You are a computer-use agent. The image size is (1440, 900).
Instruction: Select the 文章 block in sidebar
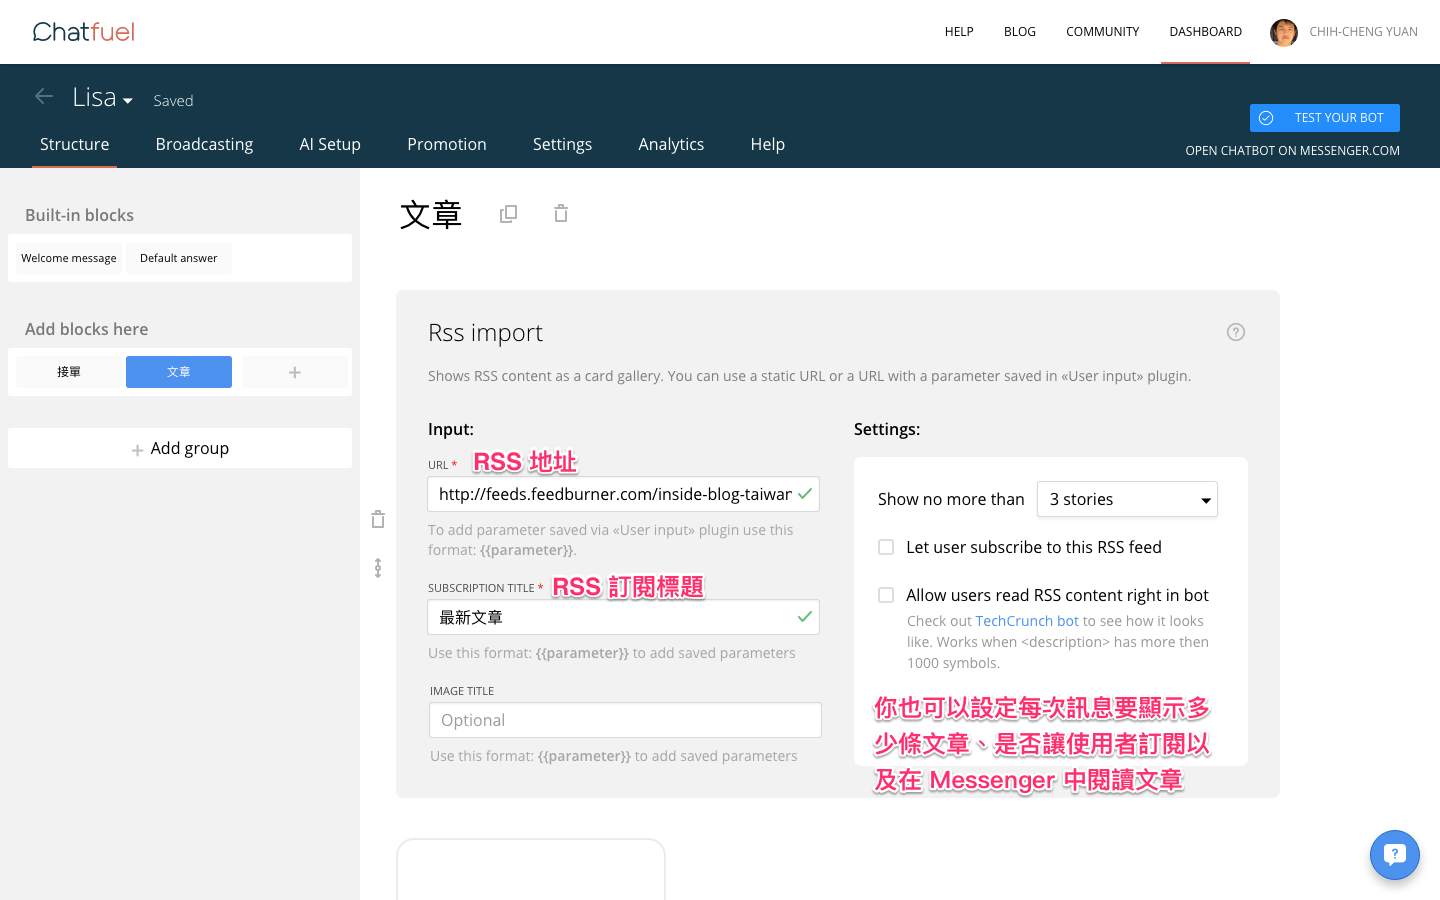pos(179,372)
